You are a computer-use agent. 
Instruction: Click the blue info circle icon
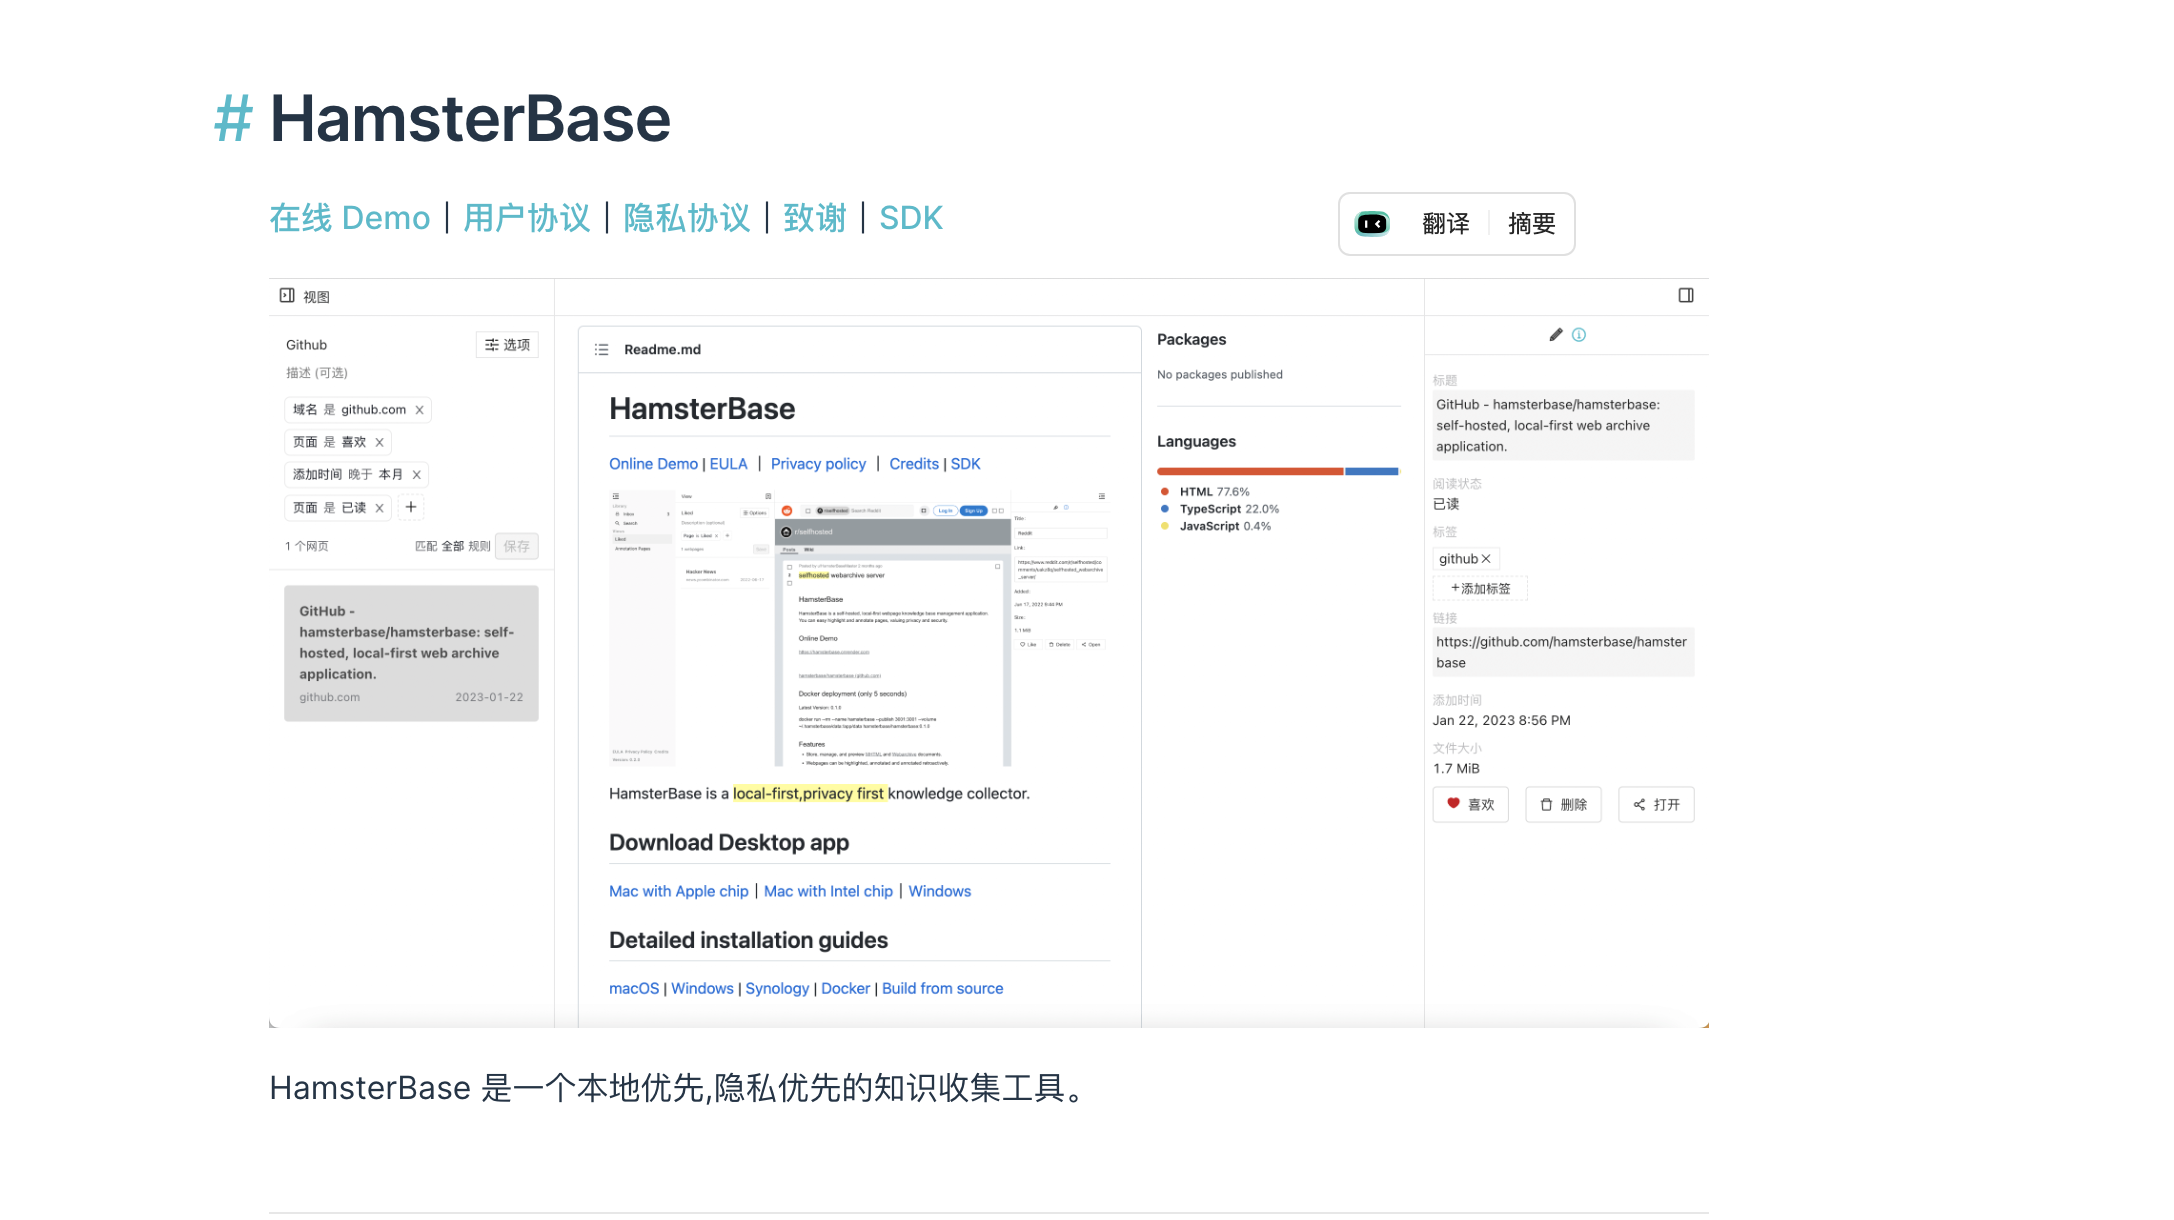(1579, 335)
